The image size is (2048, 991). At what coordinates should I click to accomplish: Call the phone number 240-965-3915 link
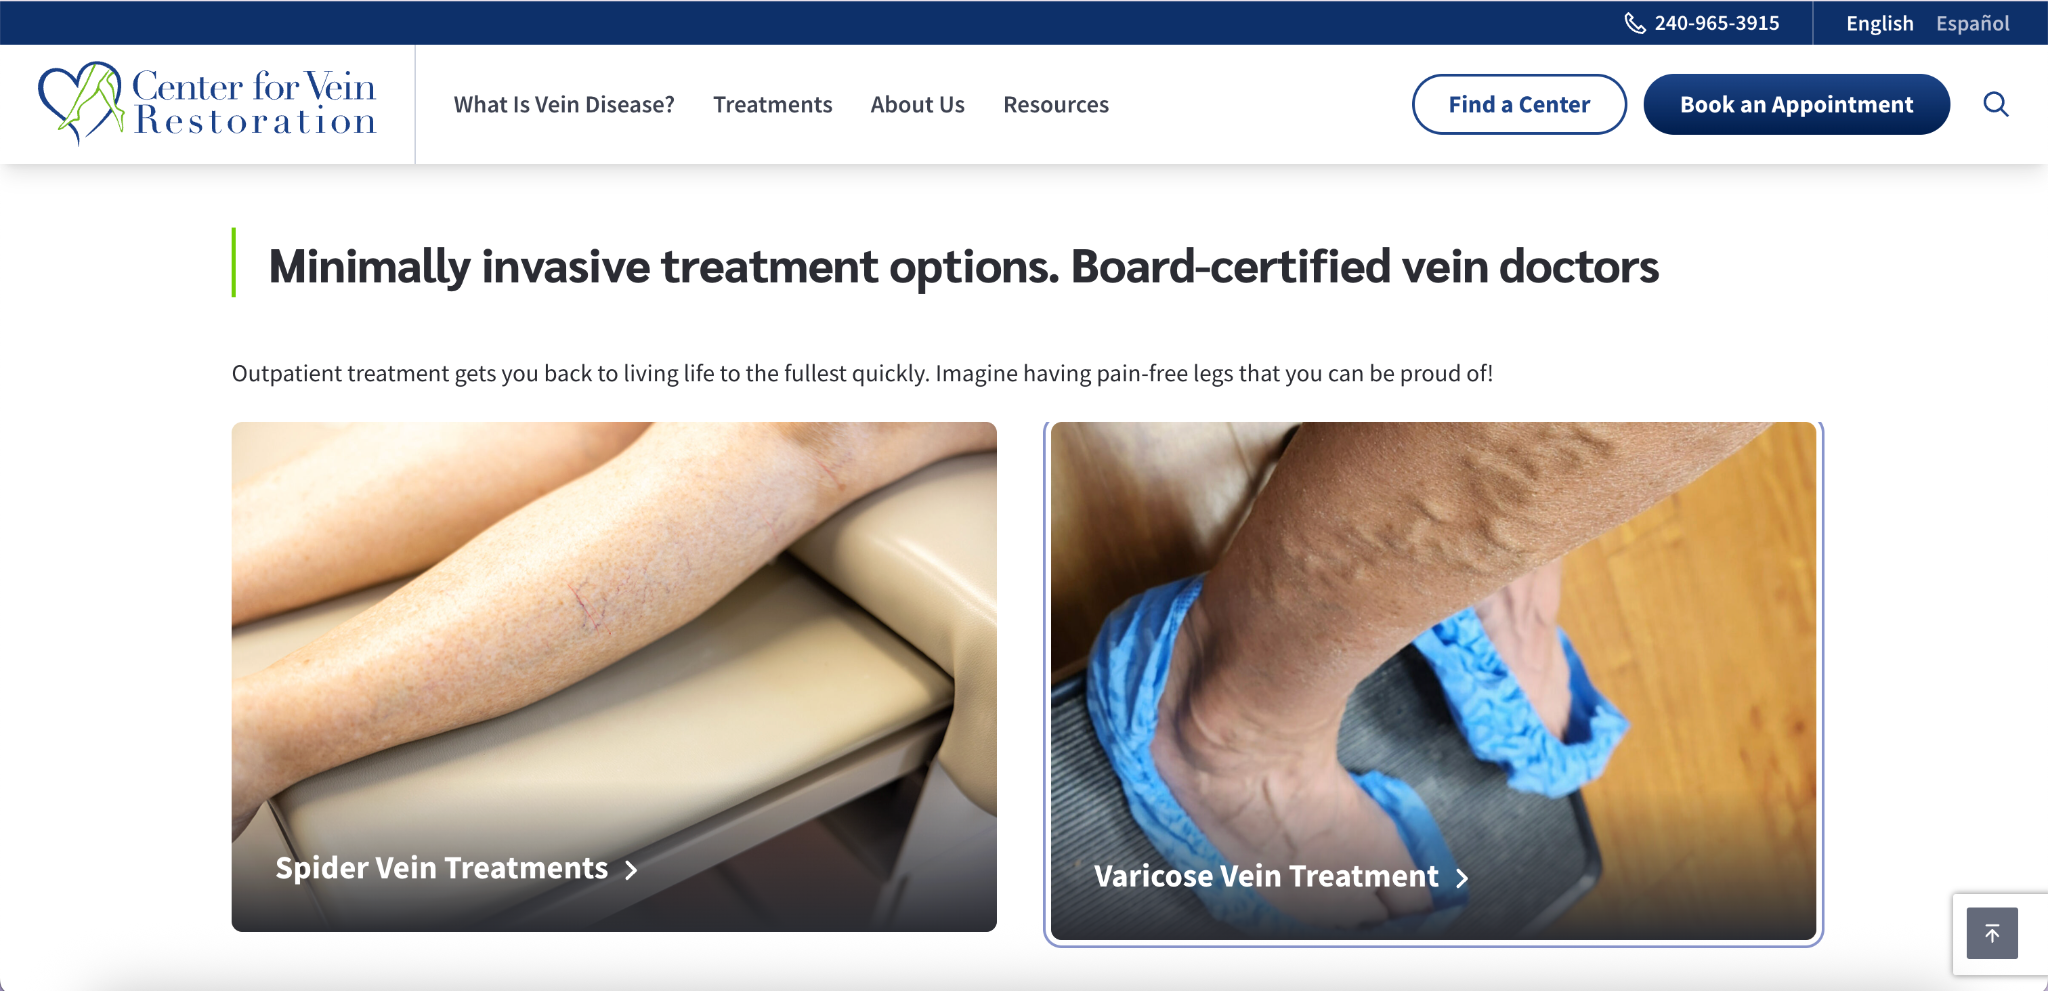coord(1717,23)
